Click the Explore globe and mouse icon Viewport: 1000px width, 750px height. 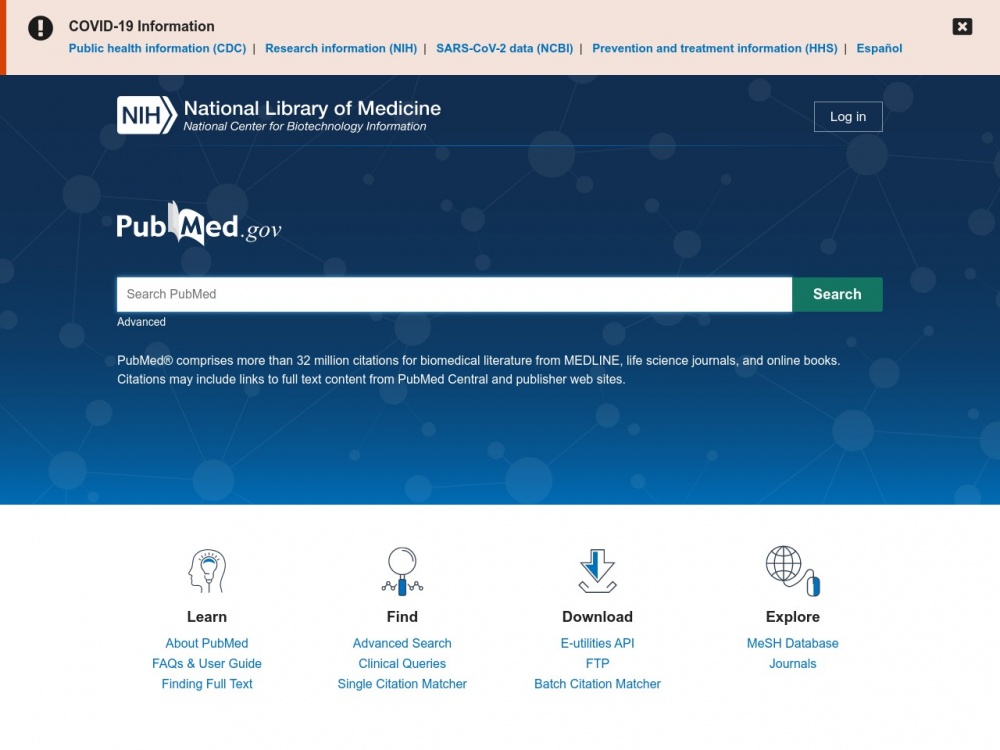793,571
